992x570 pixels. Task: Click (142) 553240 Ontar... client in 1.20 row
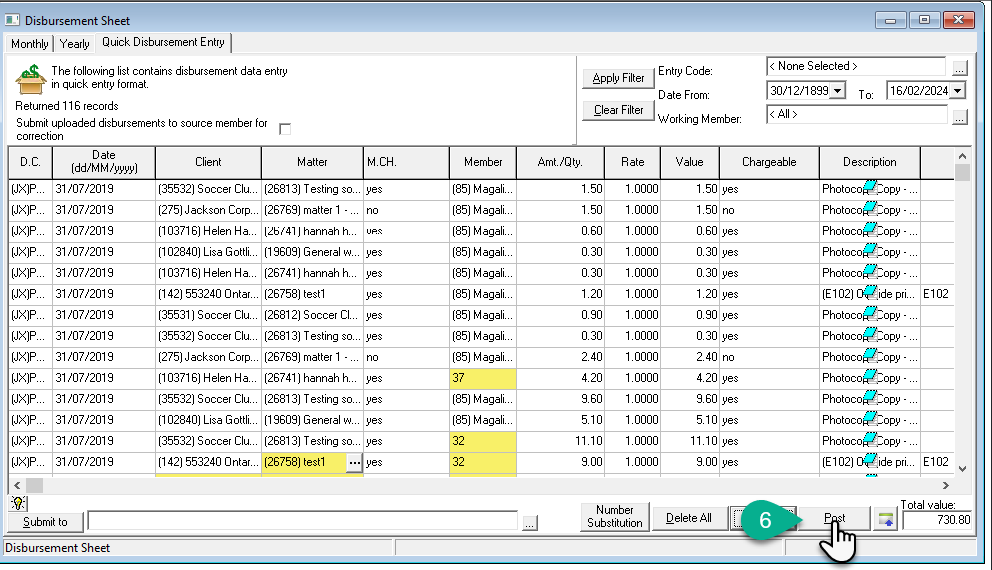pyautogui.click(x=208, y=294)
